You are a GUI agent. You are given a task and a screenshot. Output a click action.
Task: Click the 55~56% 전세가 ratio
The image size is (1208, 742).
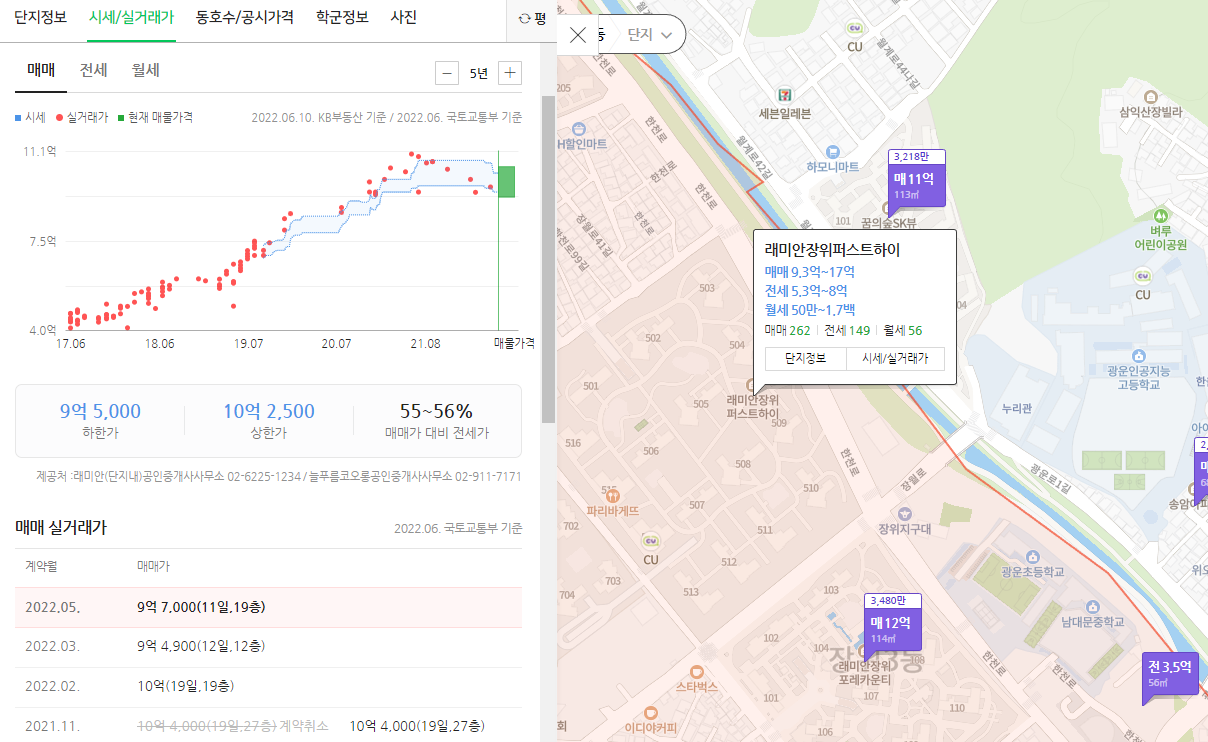436,411
